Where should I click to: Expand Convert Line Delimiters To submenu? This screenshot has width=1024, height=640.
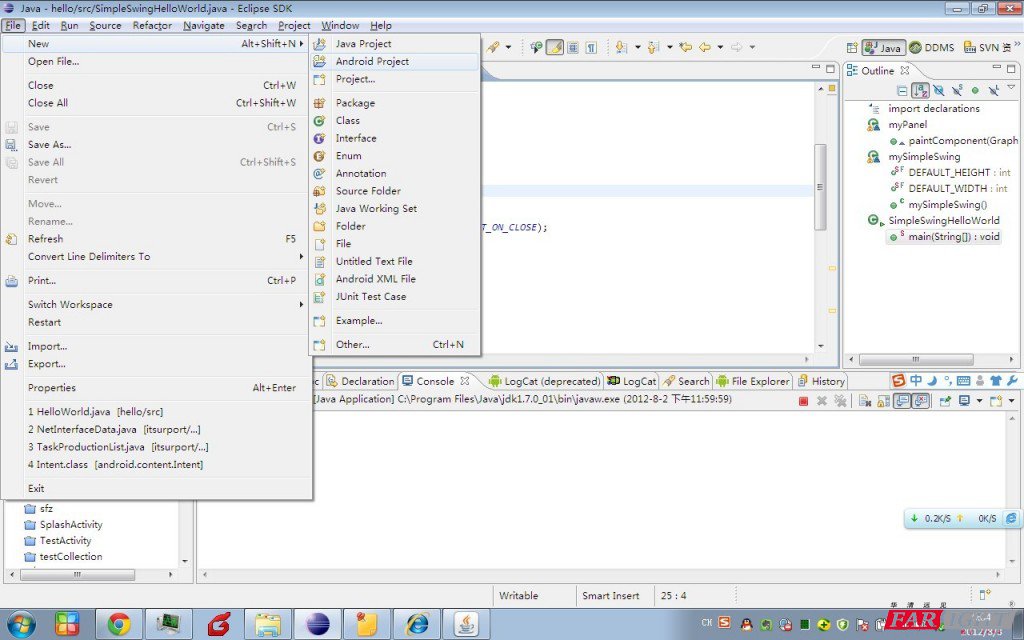pyautogui.click(x=156, y=257)
